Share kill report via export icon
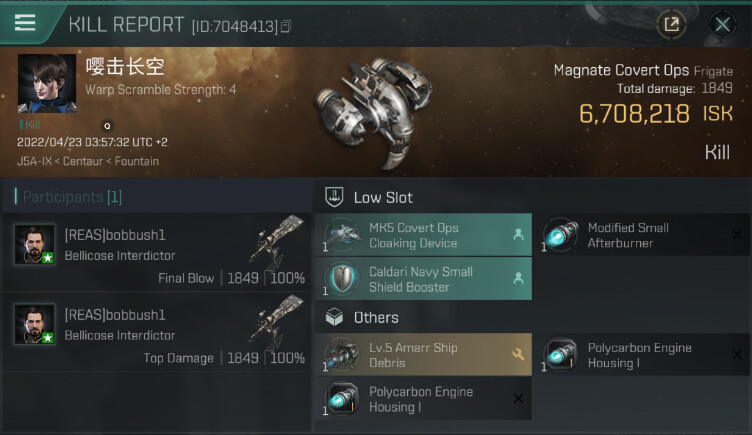Screen dimensions: 752x435 671,24
